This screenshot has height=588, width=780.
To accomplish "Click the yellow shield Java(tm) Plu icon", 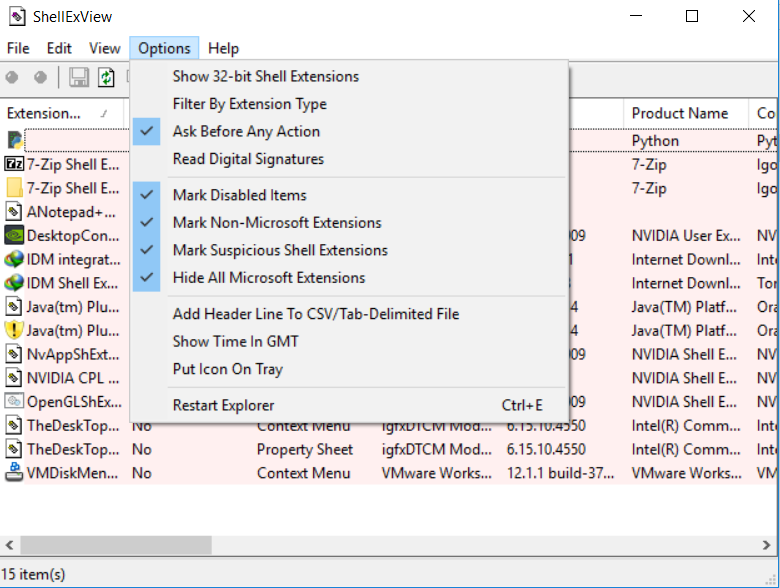I will [14, 330].
